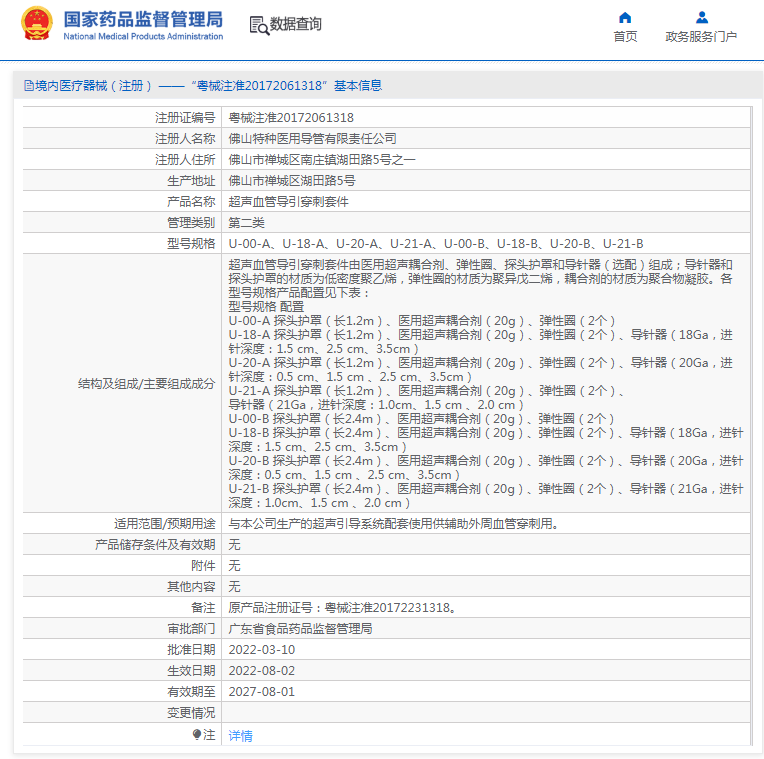Open the 详情 link
This screenshot has width=764, height=759.
240,735
